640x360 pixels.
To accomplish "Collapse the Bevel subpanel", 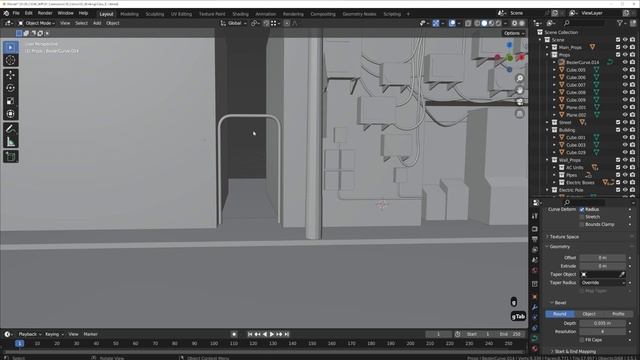I will (560, 303).
